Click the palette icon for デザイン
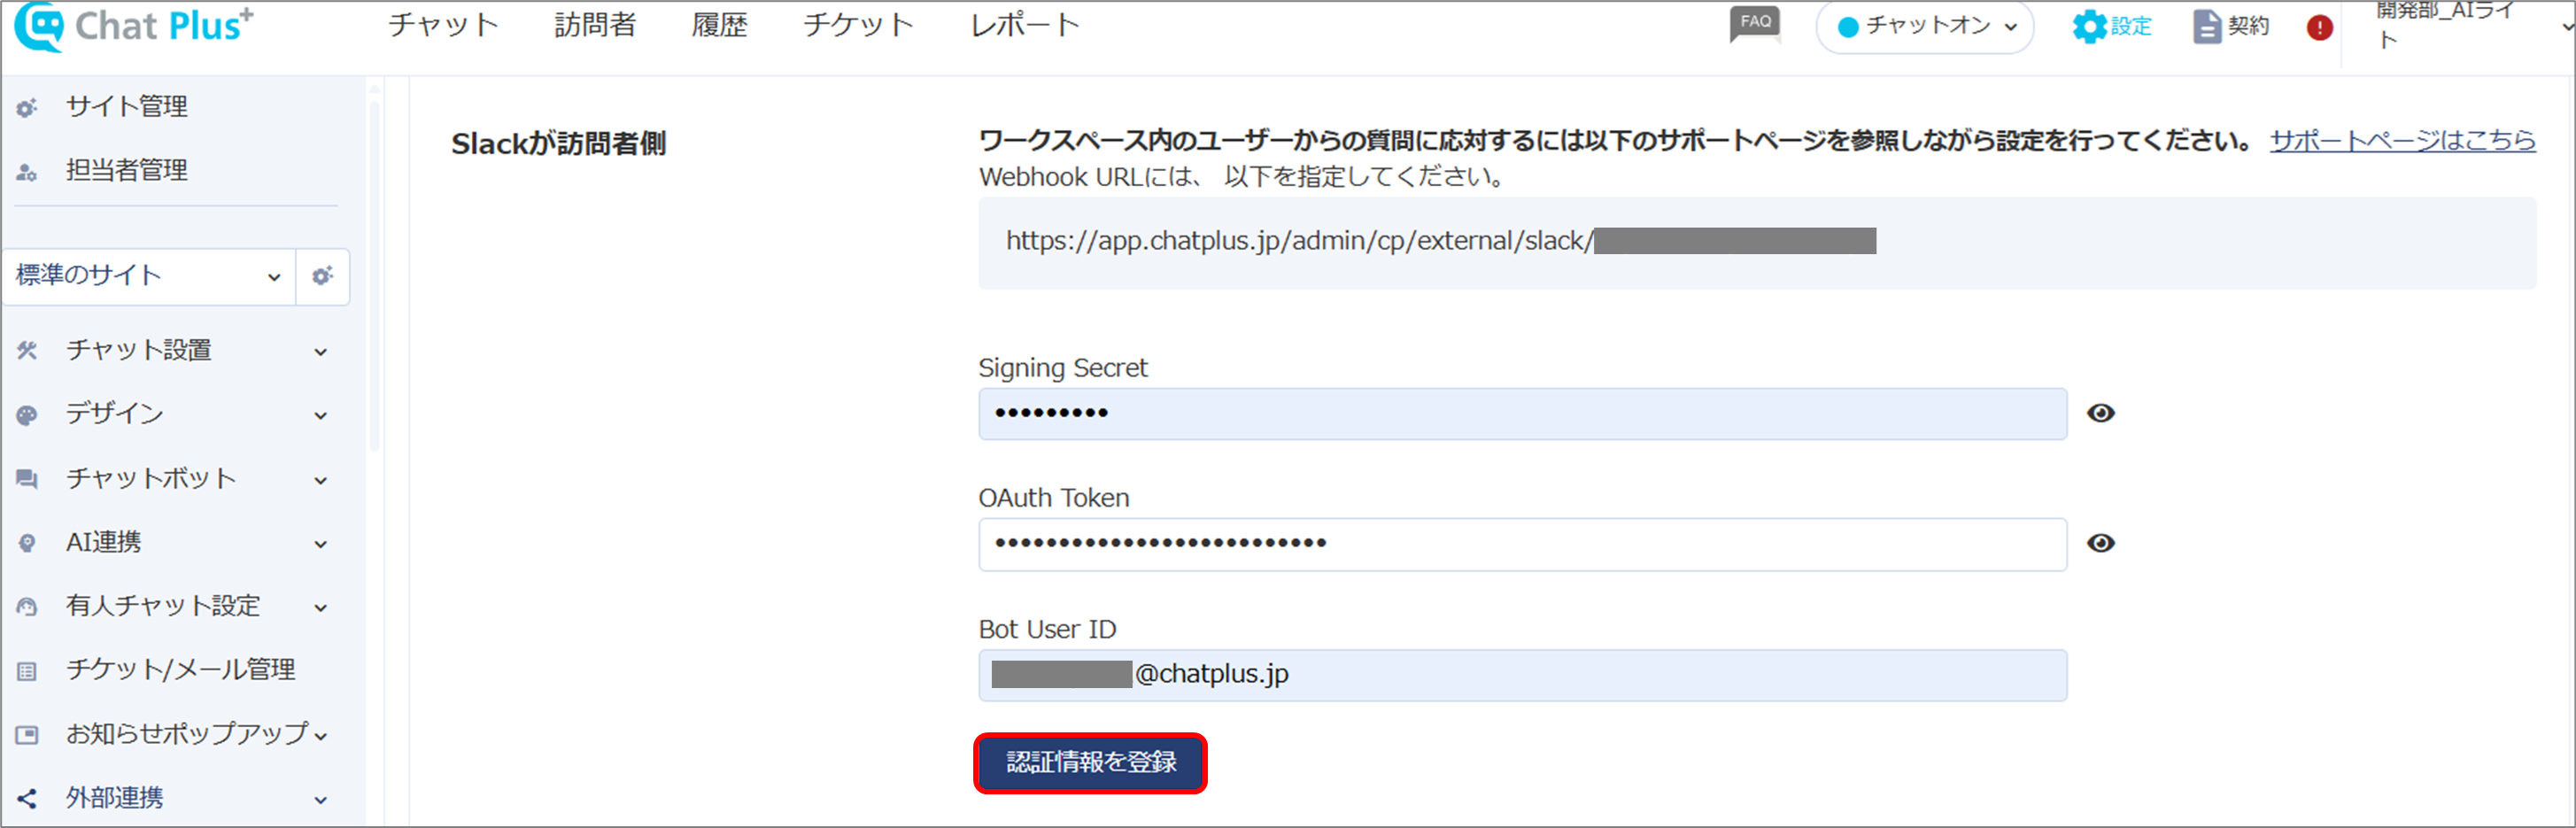 27,415
